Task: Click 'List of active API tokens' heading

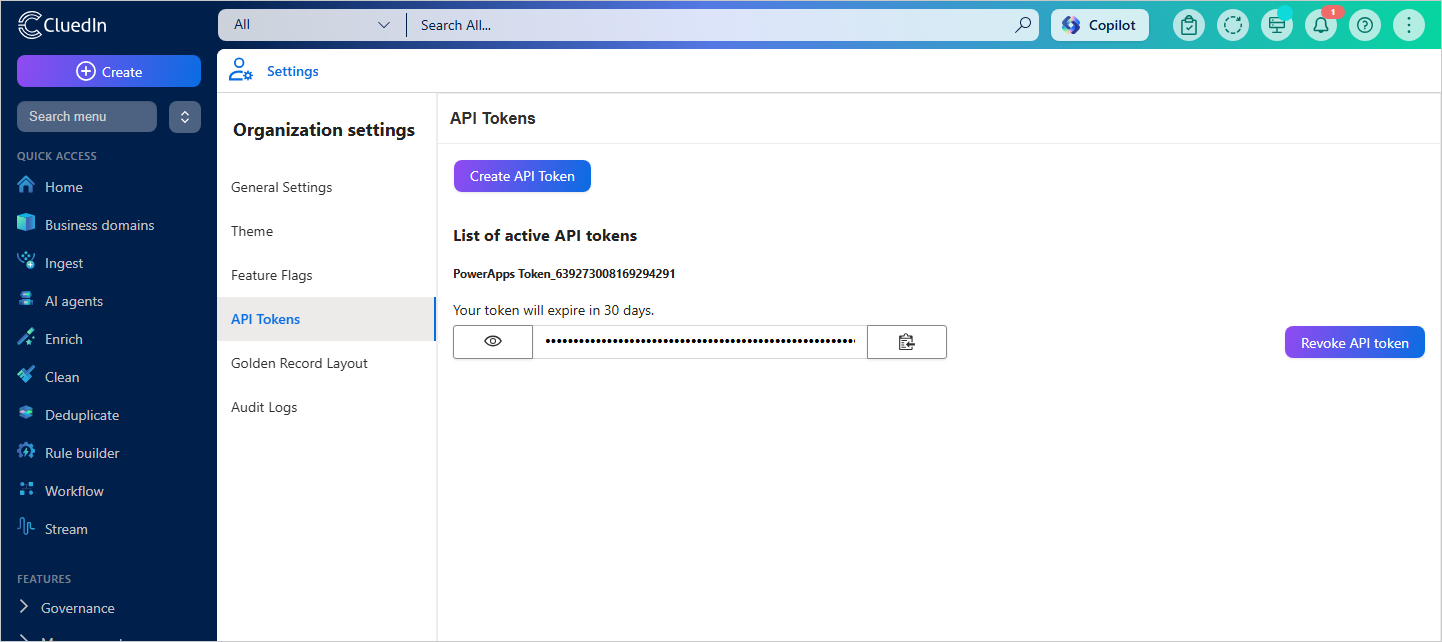Action: pyautogui.click(x=545, y=236)
